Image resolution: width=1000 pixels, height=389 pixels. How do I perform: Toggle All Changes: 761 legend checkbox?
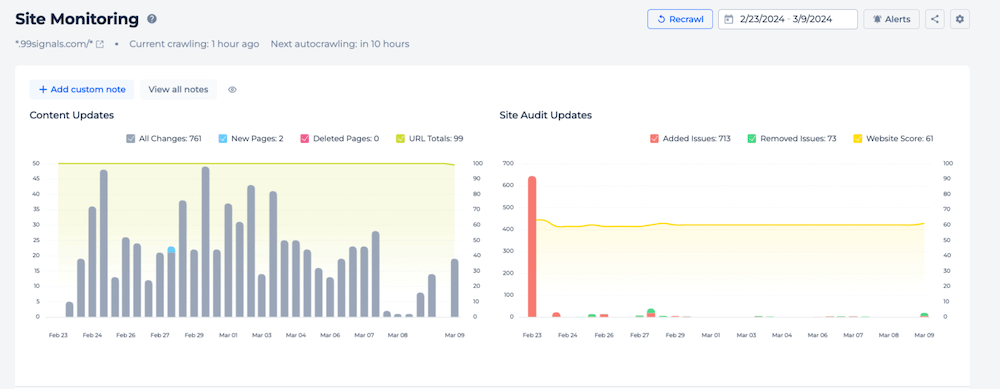coord(131,138)
